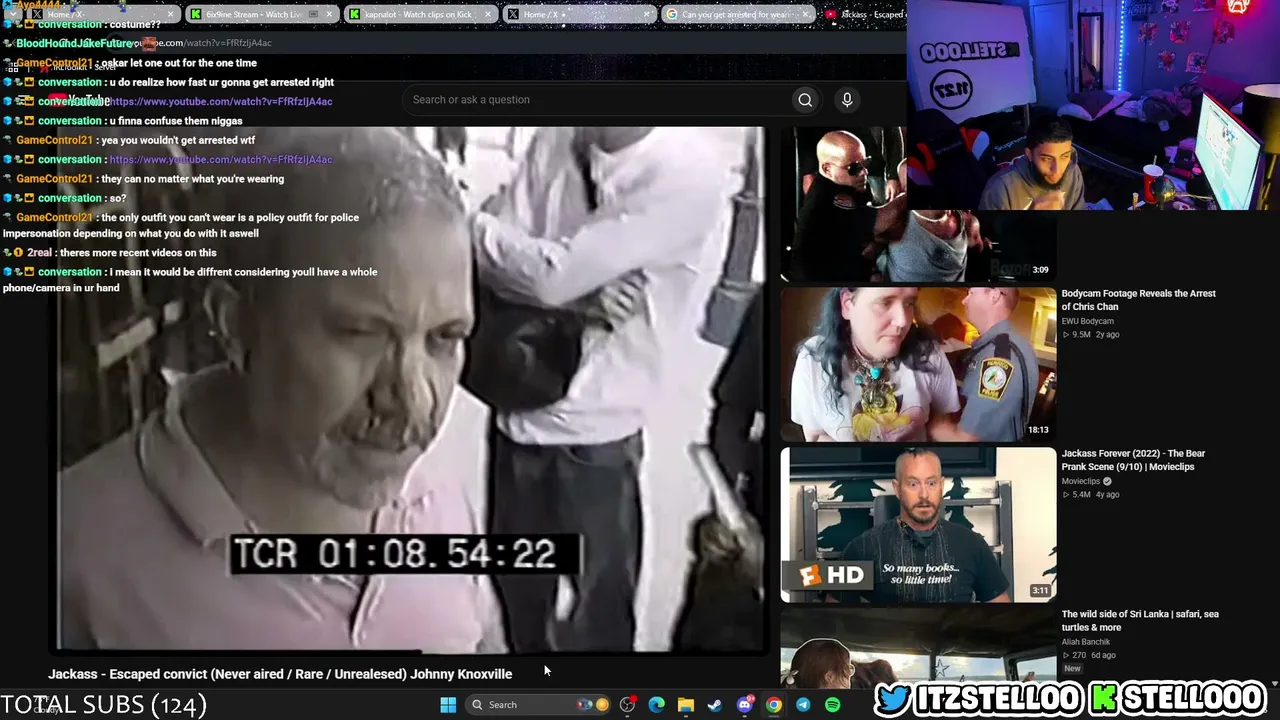The width and height of the screenshot is (1280, 720).
Task: Click the YouTube link in chat after 'u do realize'
Action: coord(221,102)
